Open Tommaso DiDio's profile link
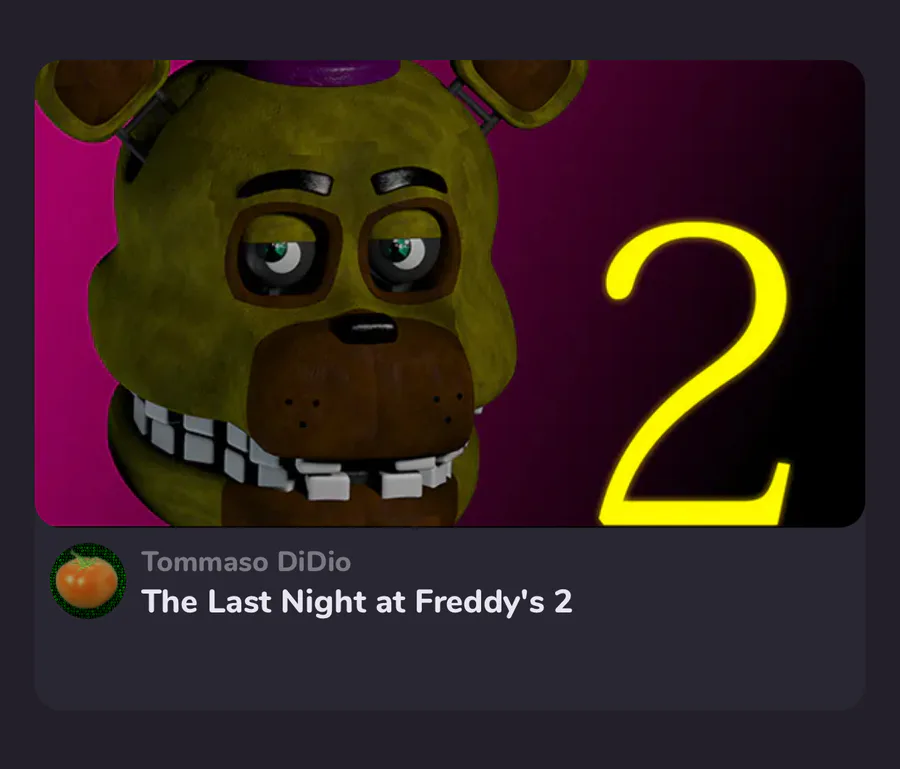900x769 pixels. tap(246, 562)
